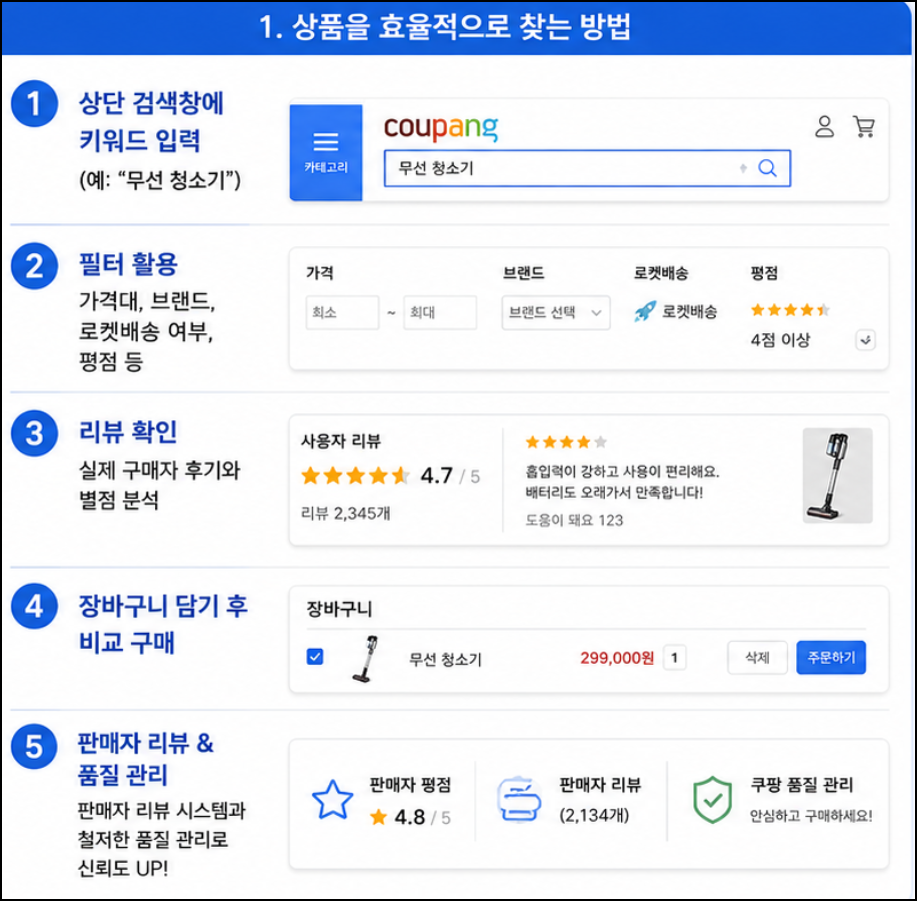Toggle the 무선 청소기 cart item checkbox
Viewport: 917px width, 901px height.
coord(315,657)
